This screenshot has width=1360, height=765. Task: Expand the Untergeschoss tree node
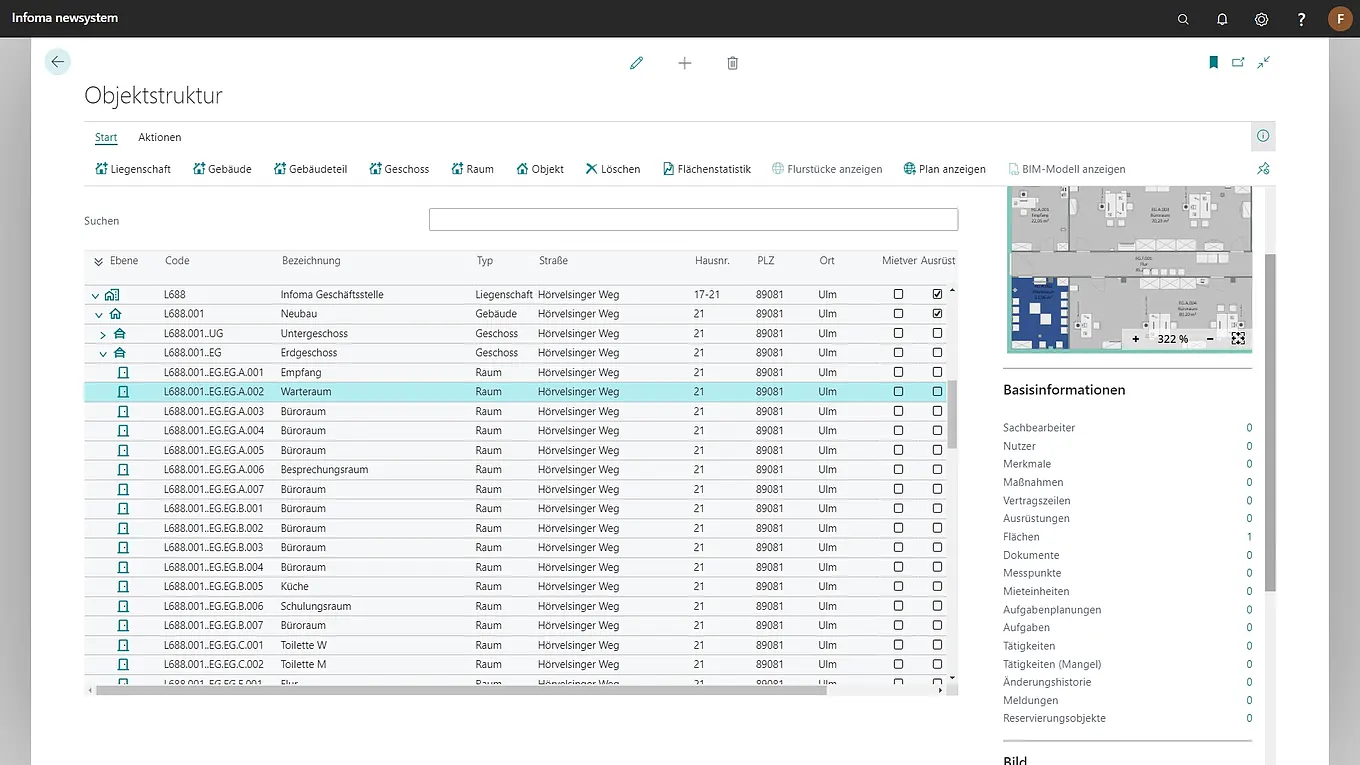103,334
